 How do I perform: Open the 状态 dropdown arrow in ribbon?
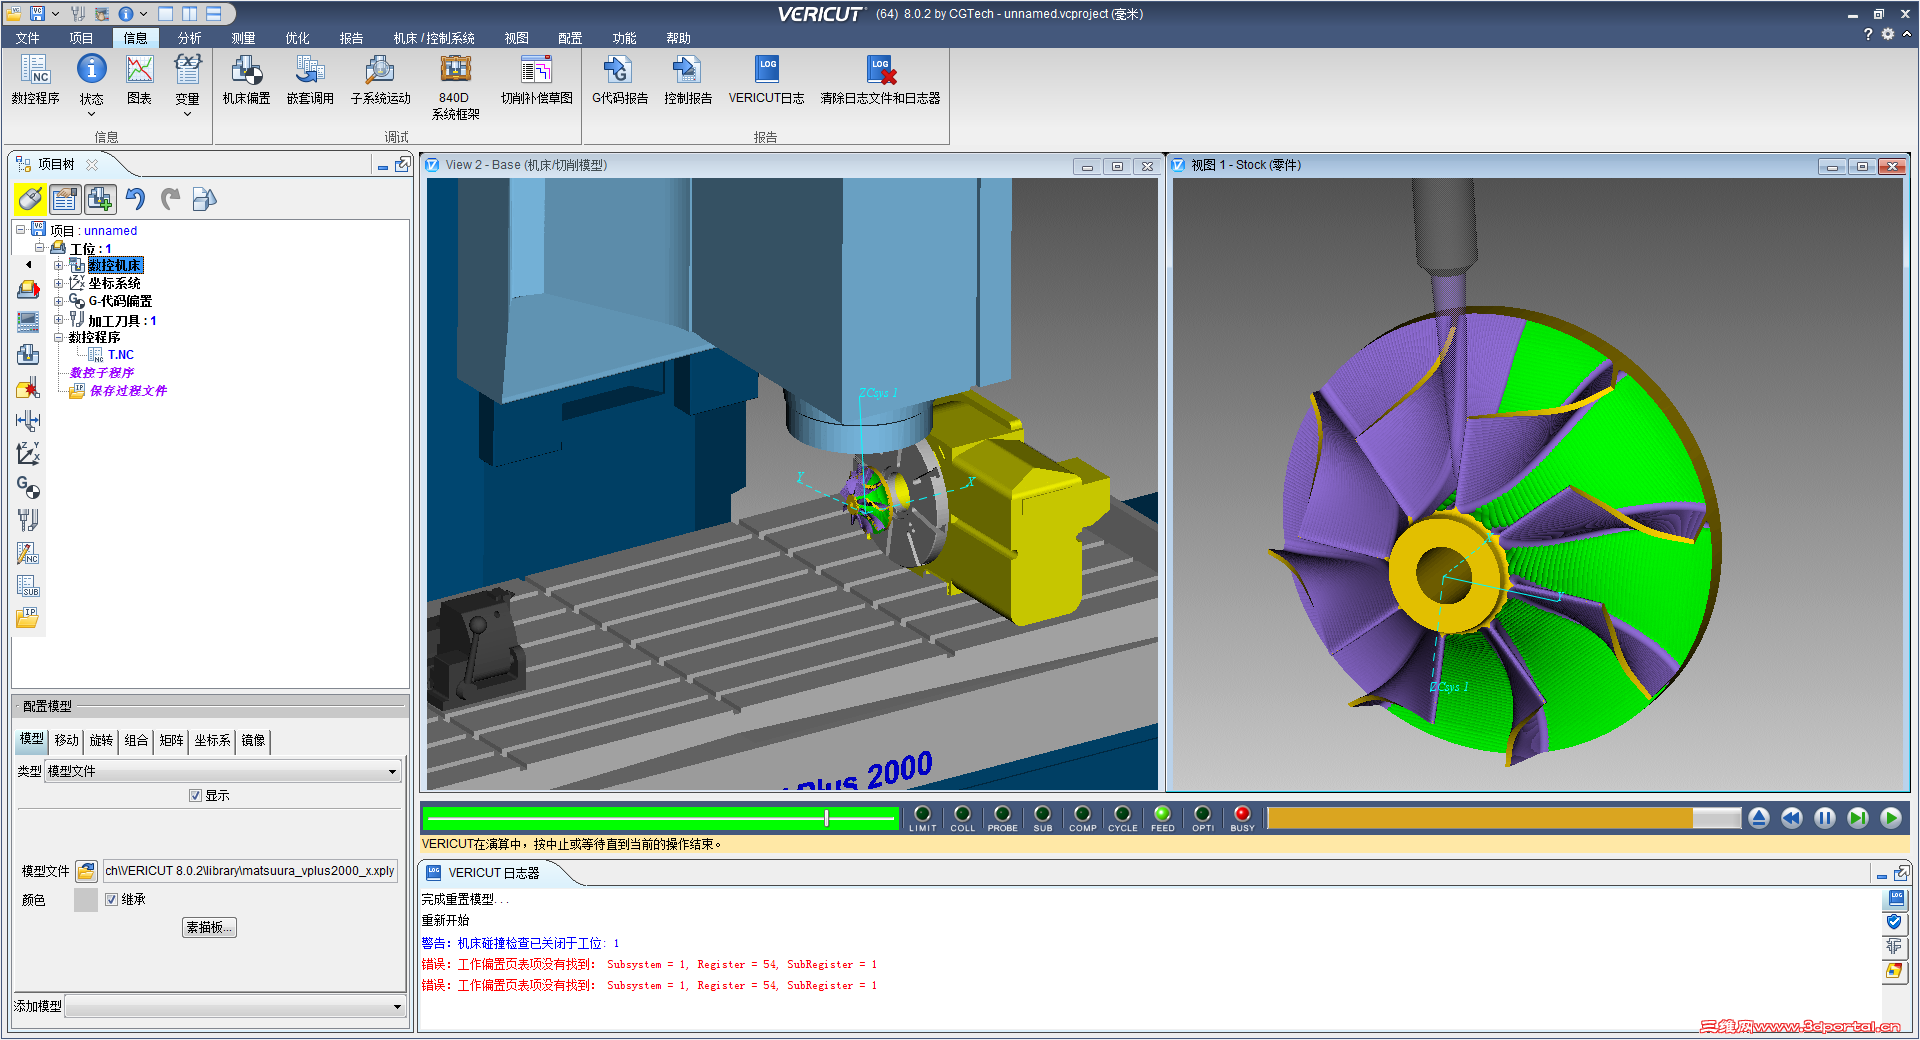[91, 114]
